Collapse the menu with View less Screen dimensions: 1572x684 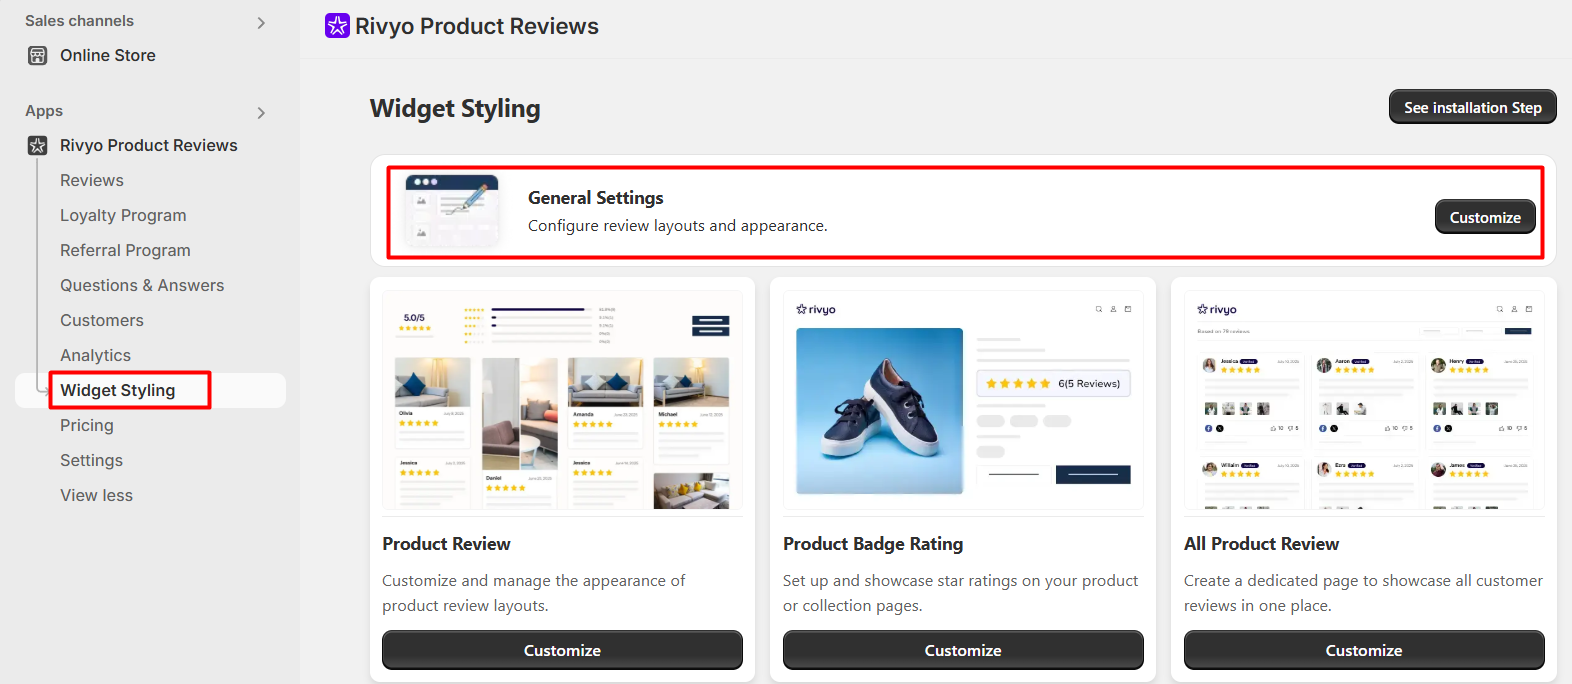(x=96, y=495)
